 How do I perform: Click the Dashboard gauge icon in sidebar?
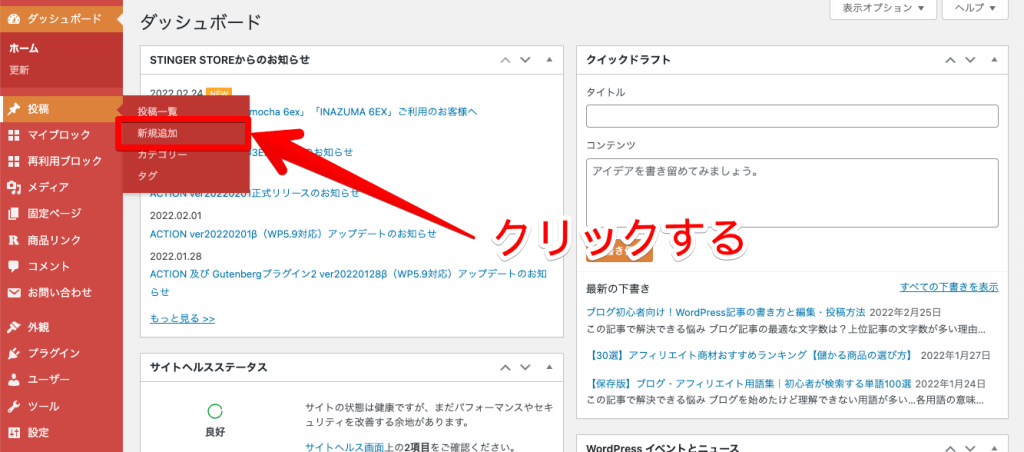pyautogui.click(x=14, y=19)
